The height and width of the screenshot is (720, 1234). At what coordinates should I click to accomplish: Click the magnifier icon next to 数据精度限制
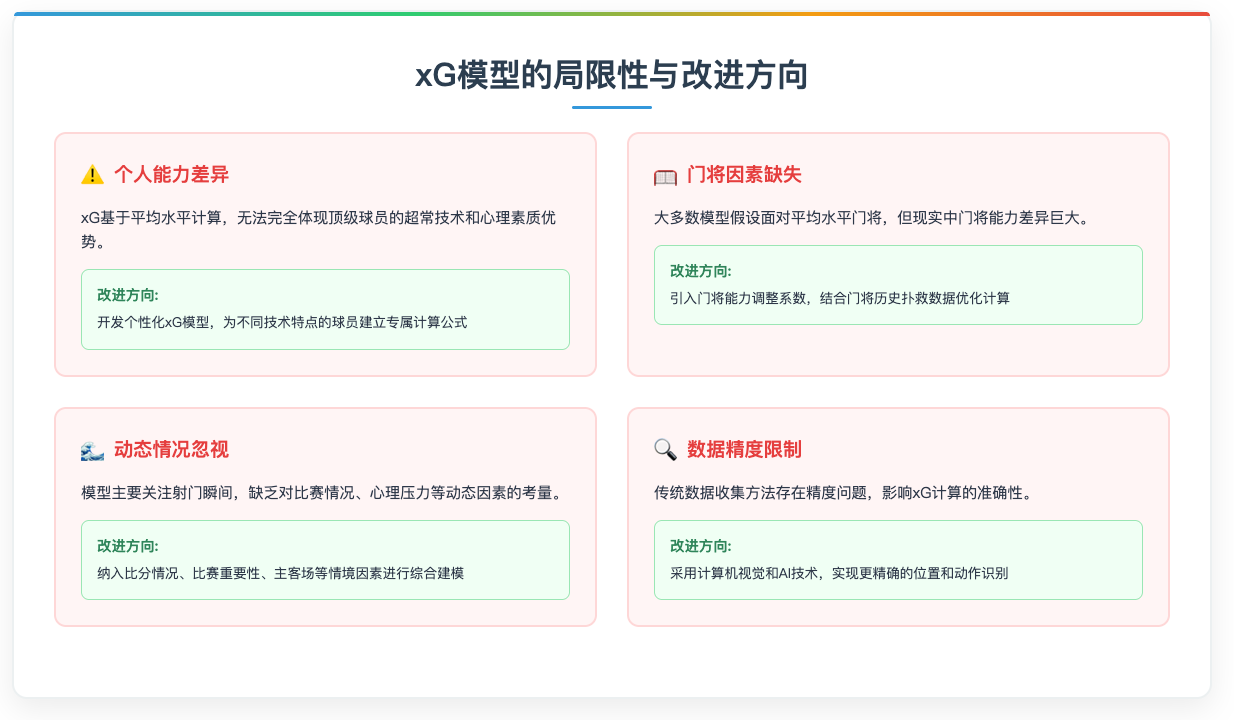(664, 450)
